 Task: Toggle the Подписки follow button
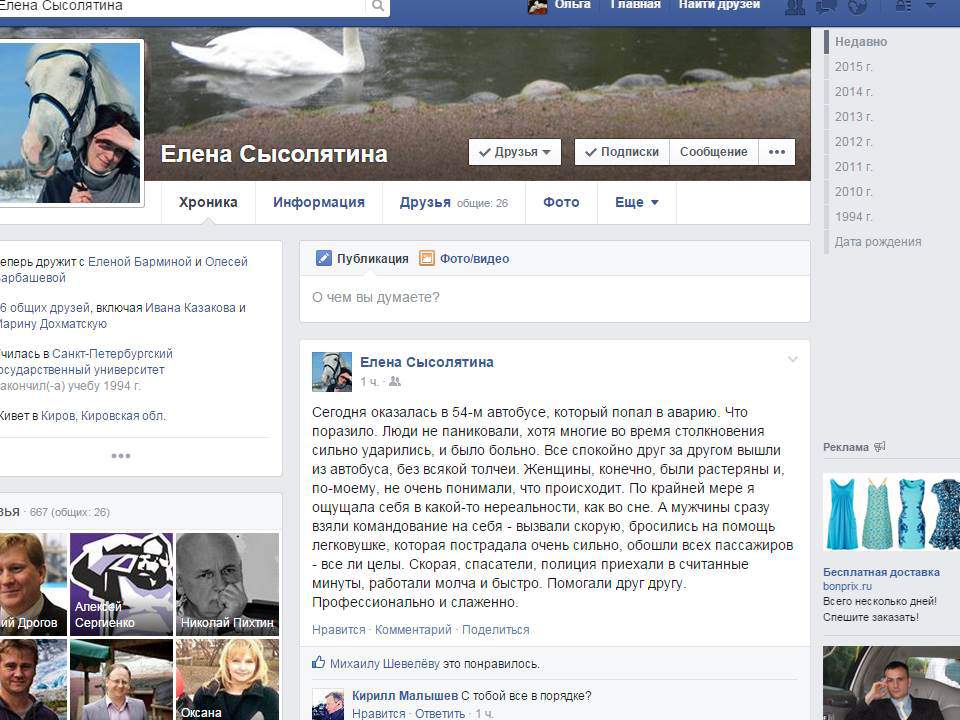622,152
